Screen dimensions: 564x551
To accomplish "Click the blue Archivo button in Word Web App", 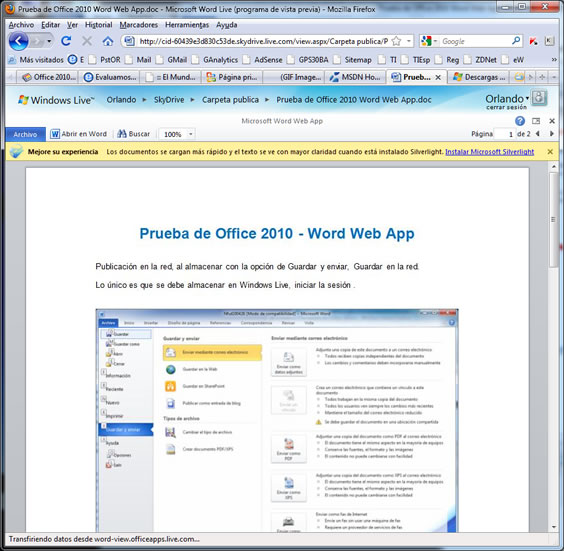I will [x=25, y=134].
